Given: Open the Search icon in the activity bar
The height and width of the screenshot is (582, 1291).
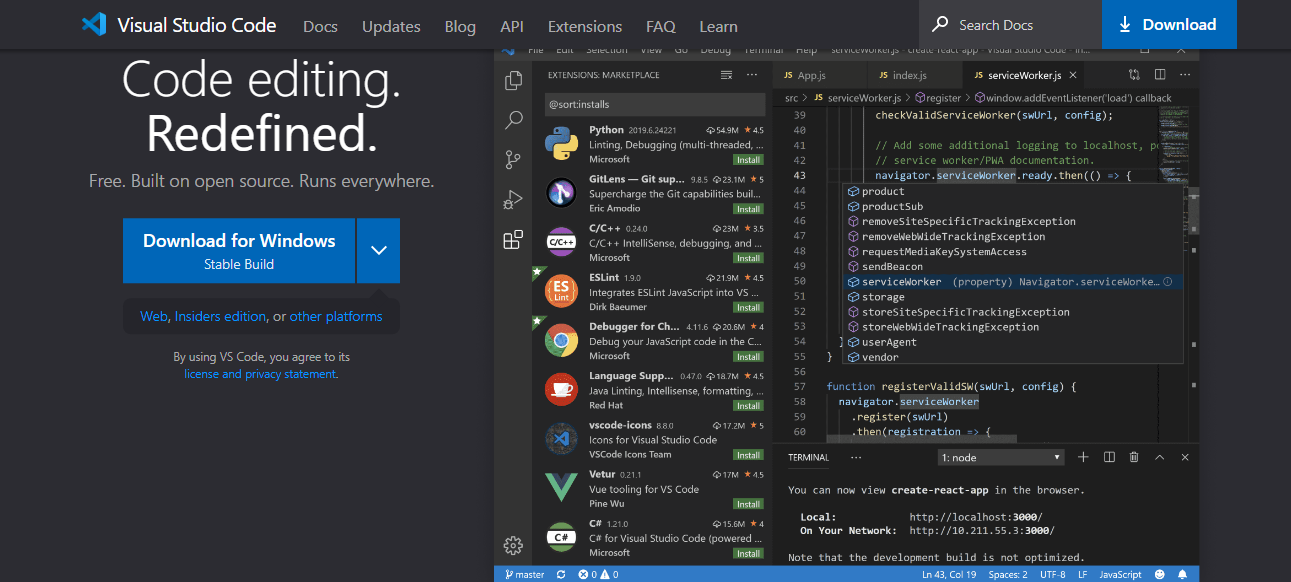Looking at the screenshot, I should (x=513, y=120).
